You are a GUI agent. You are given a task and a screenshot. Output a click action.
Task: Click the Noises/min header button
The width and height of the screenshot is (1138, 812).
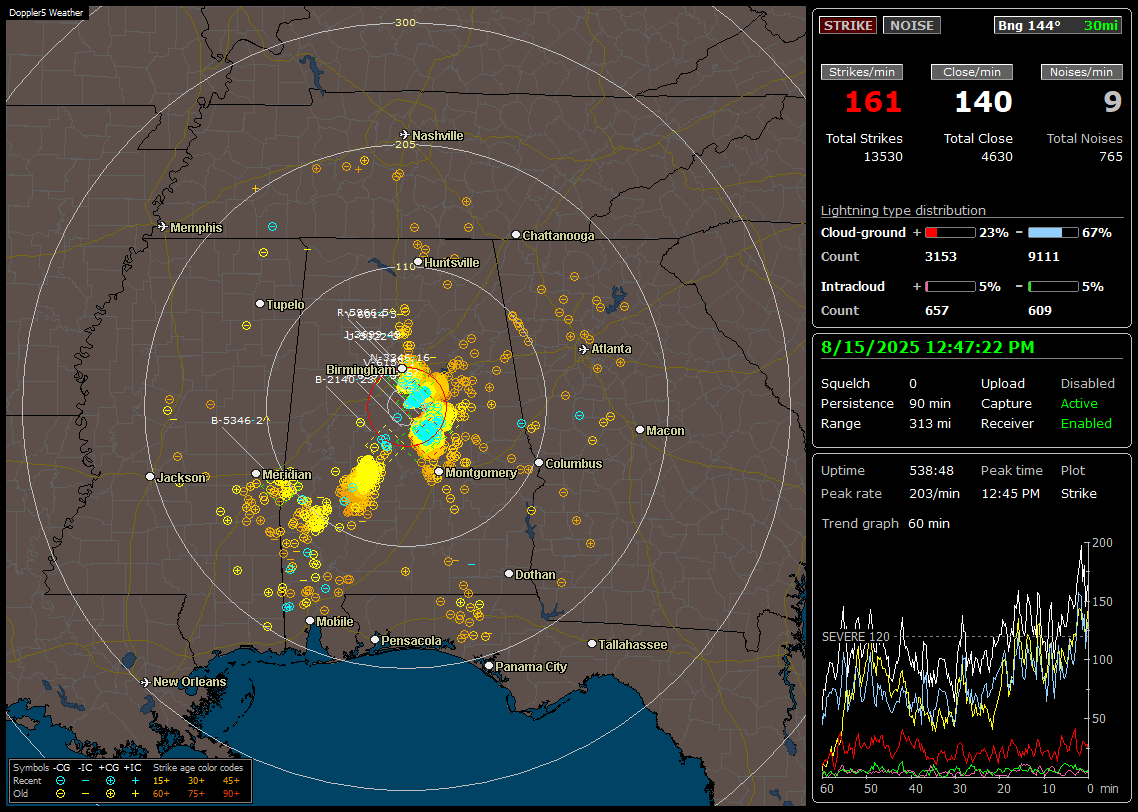1081,72
